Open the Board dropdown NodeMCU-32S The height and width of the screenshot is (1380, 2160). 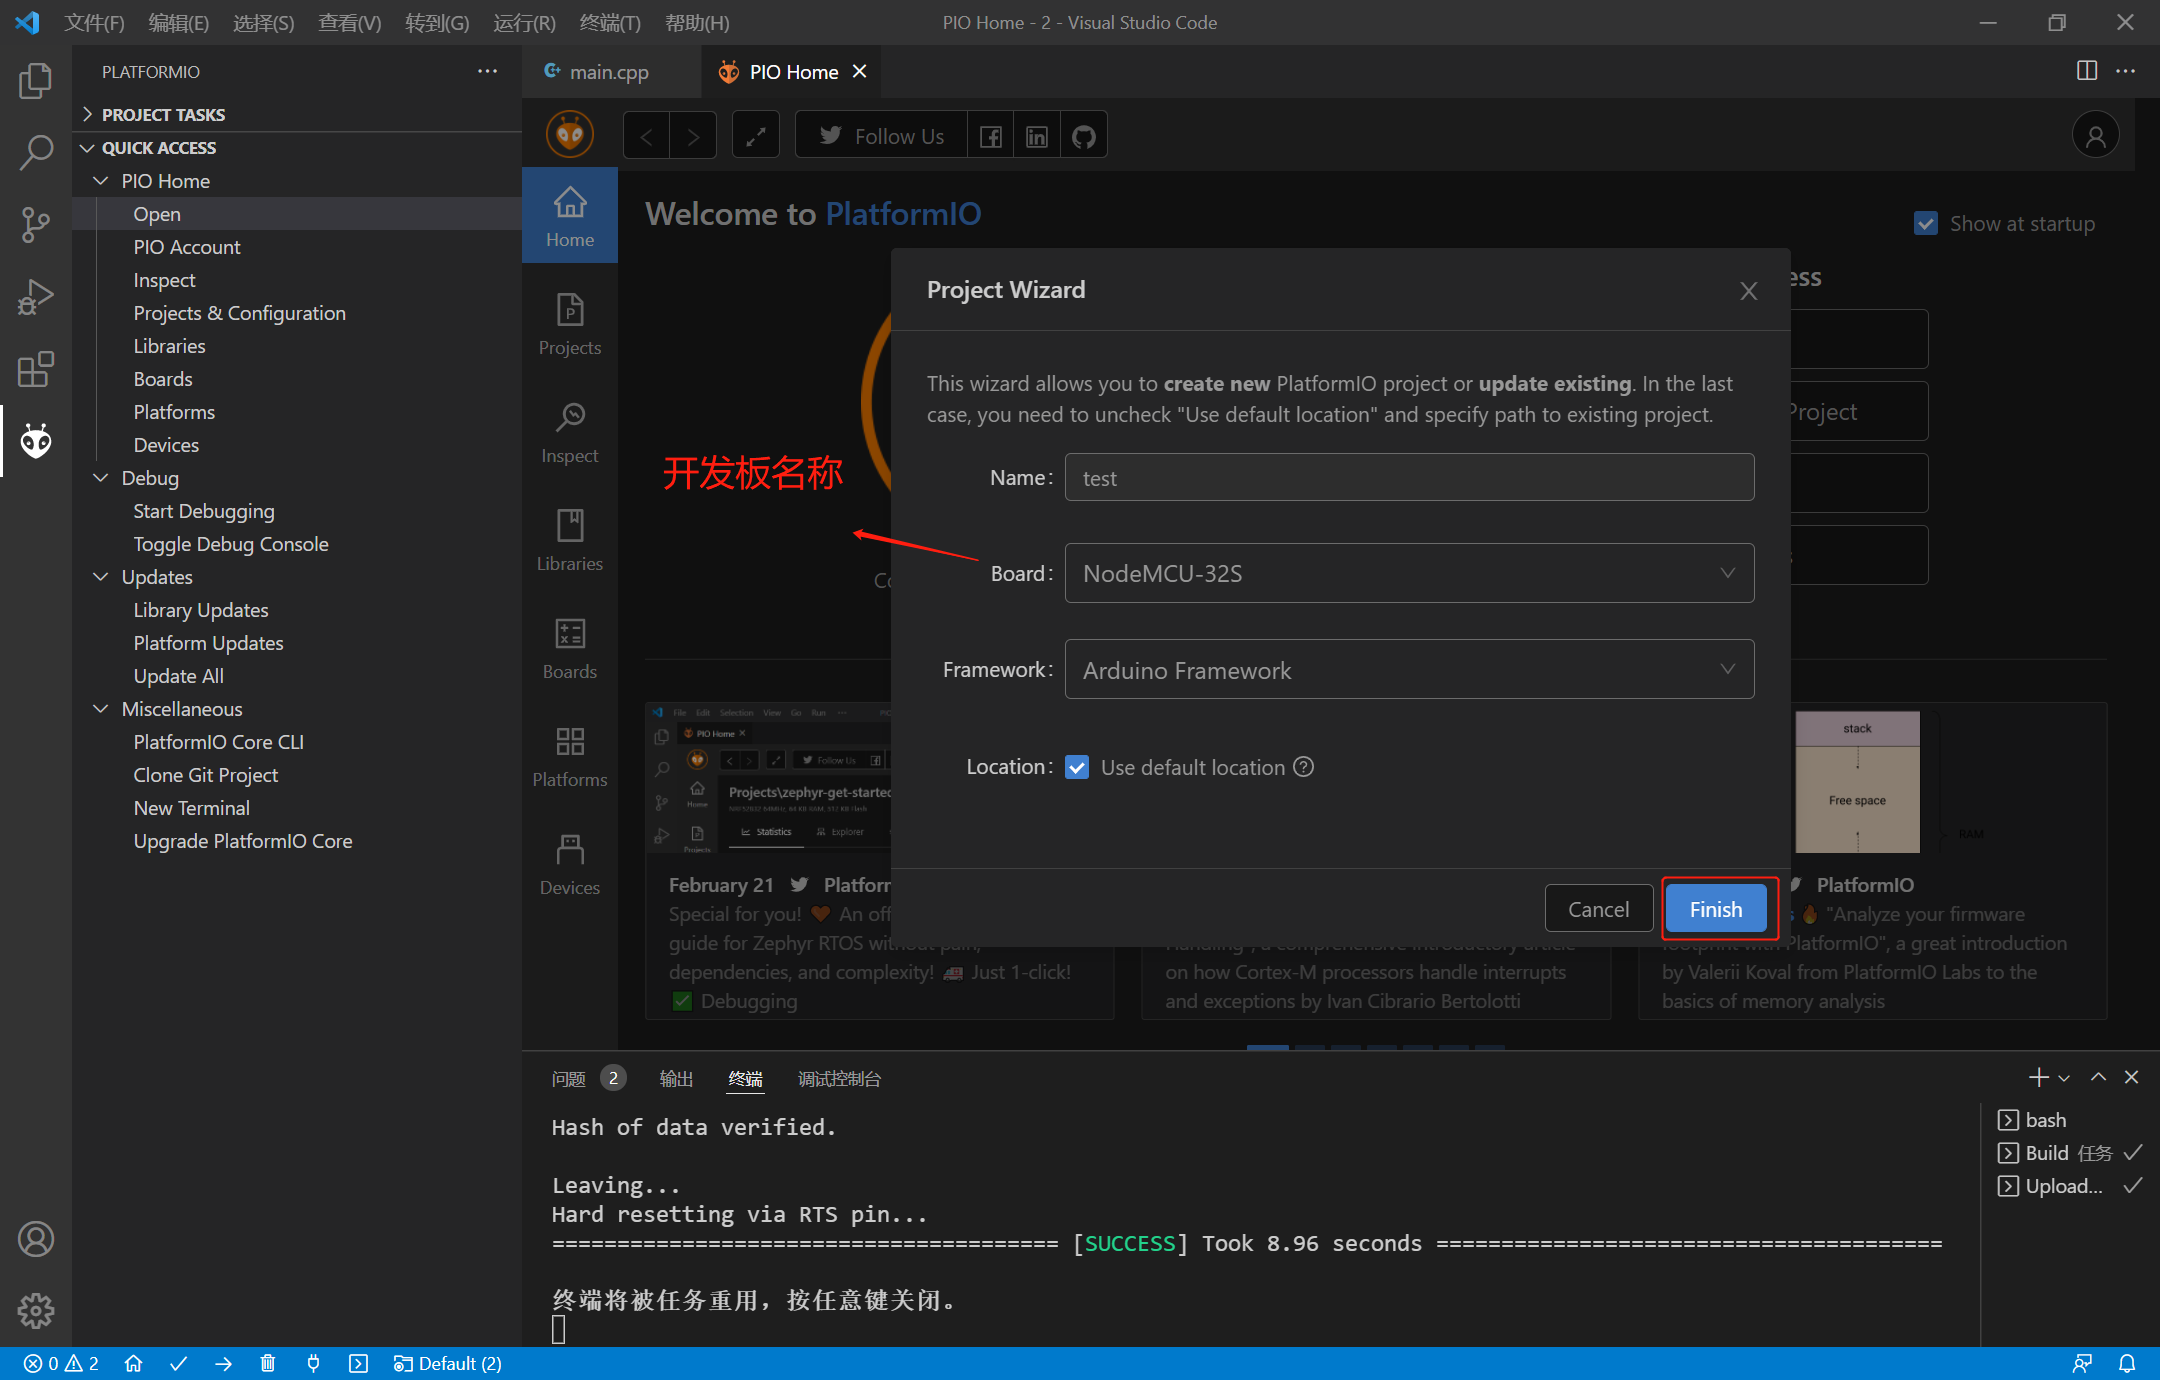(1409, 573)
